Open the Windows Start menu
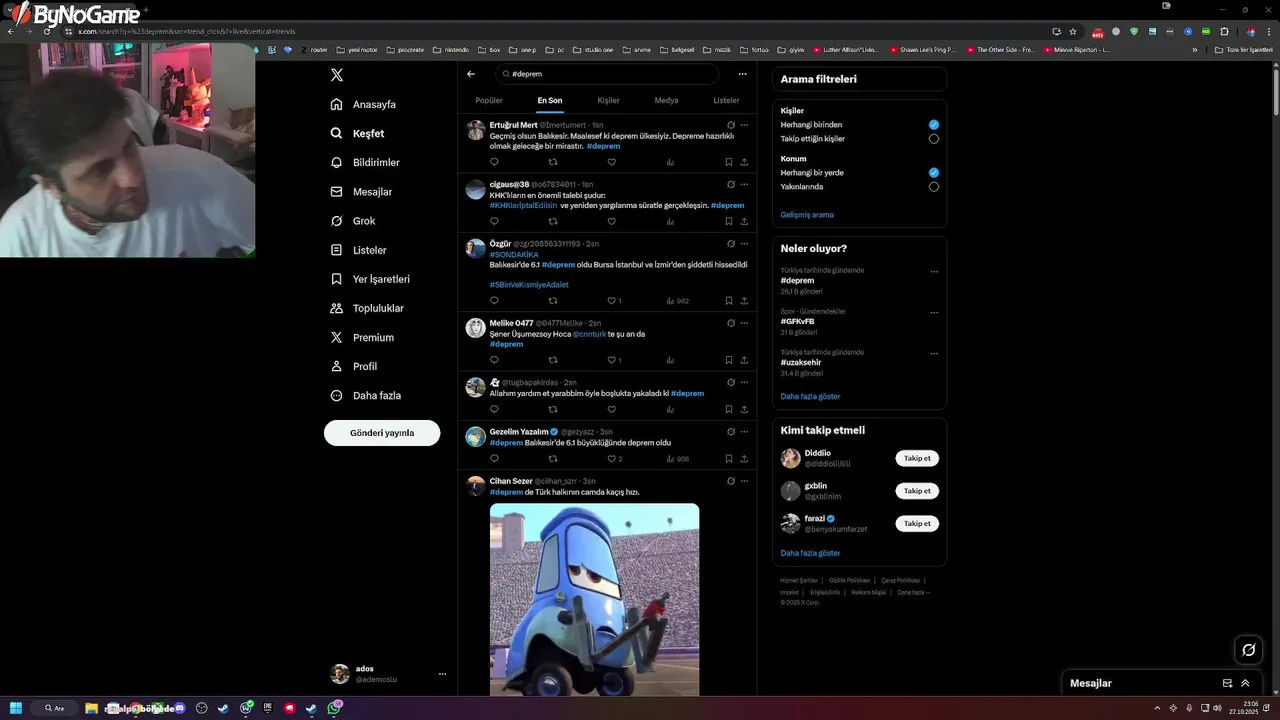 click(16, 708)
